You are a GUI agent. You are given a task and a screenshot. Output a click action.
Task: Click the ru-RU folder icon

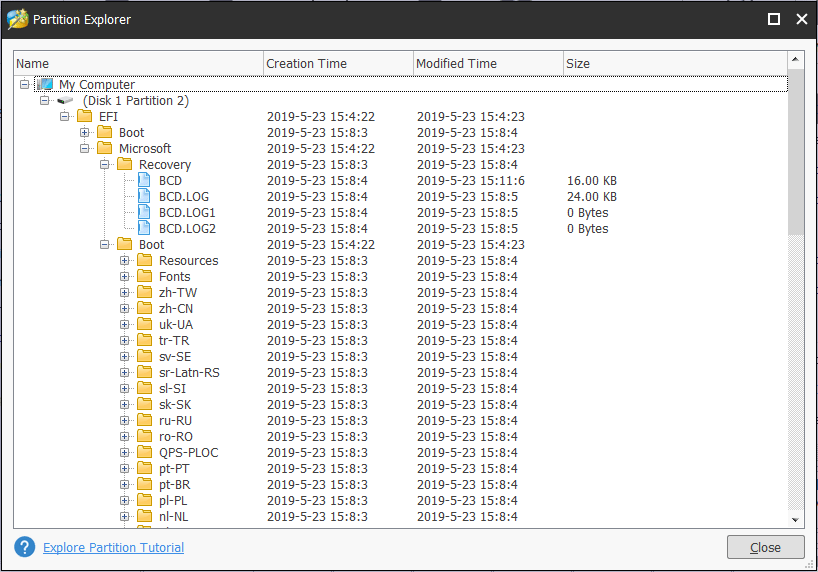point(145,420)
